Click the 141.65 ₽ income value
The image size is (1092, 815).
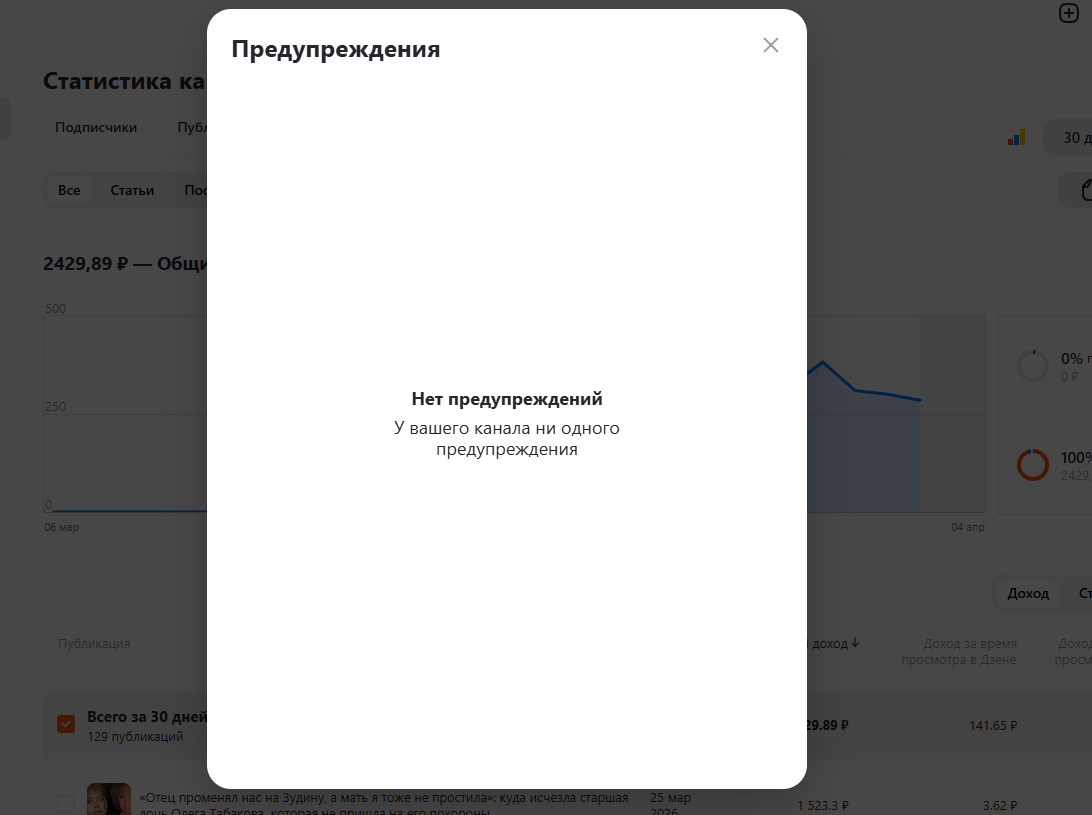tap(993, 725)
